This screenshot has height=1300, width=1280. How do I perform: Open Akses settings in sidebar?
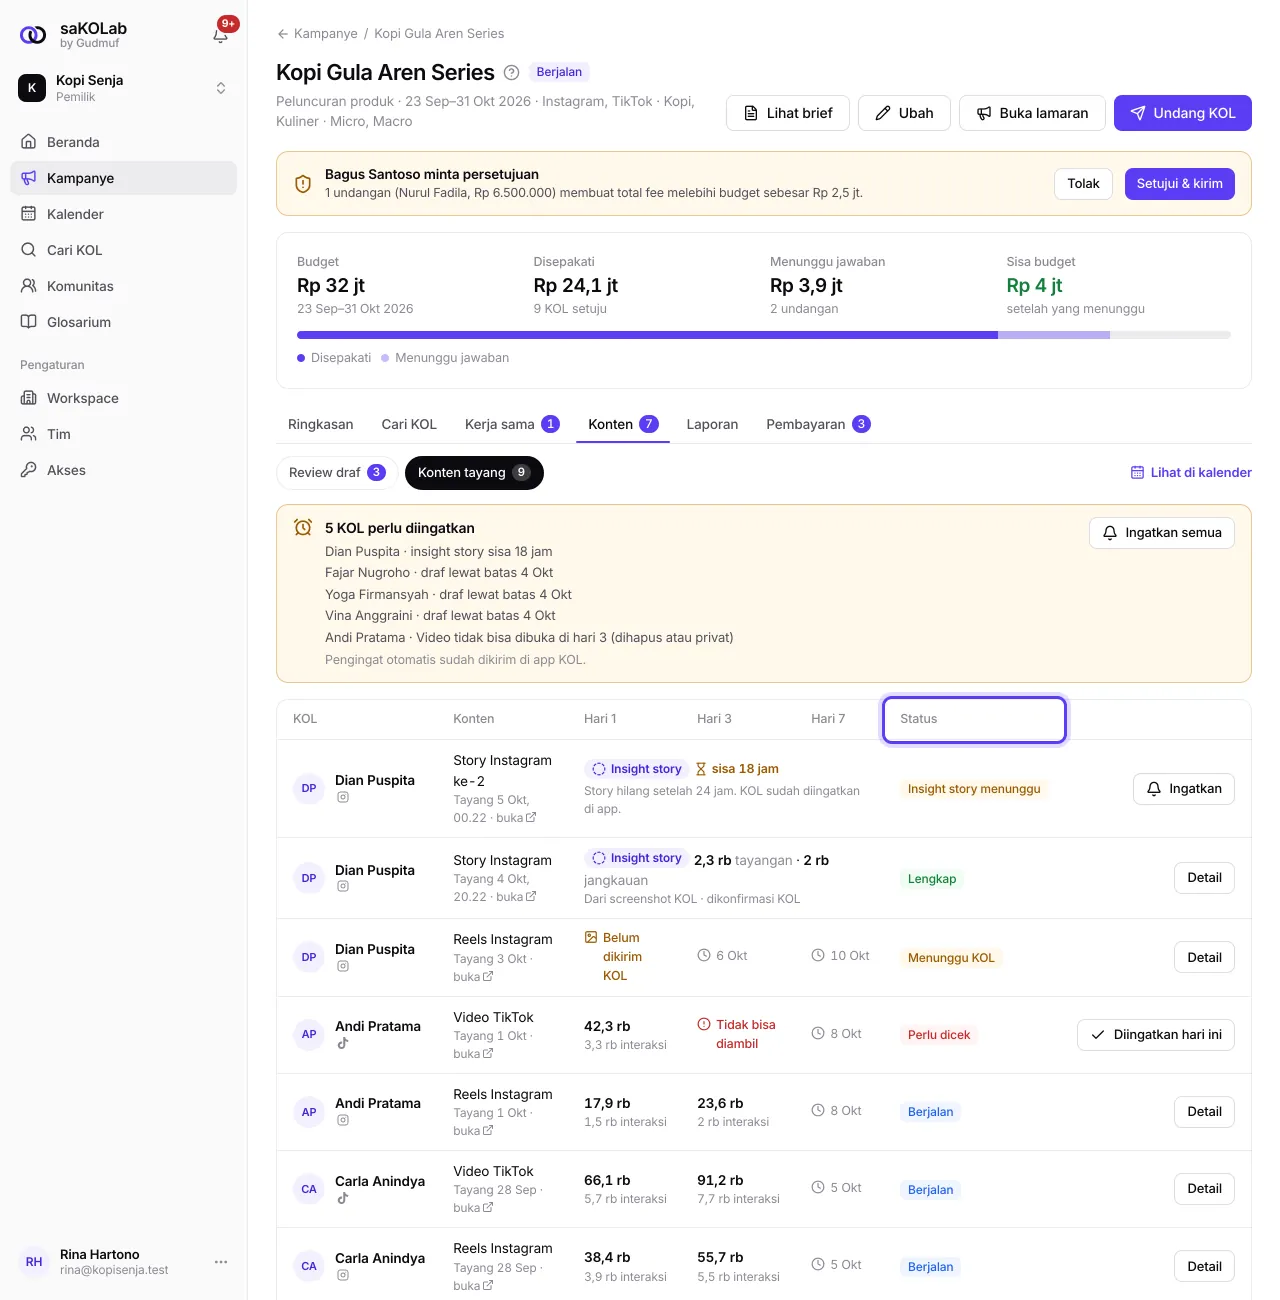(x=123, y=470)
